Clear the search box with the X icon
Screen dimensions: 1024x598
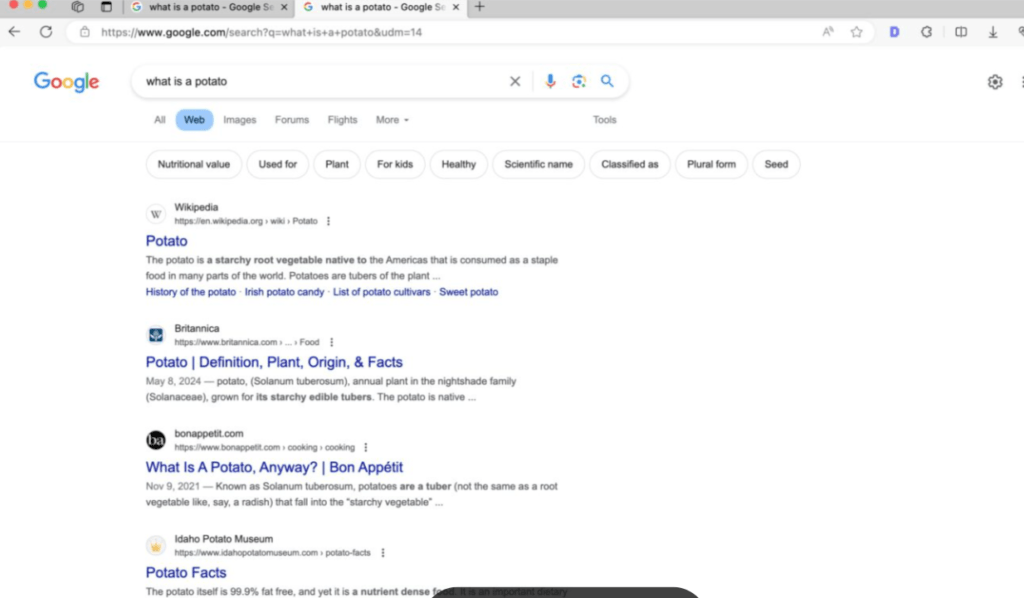(x=515, y=82)
